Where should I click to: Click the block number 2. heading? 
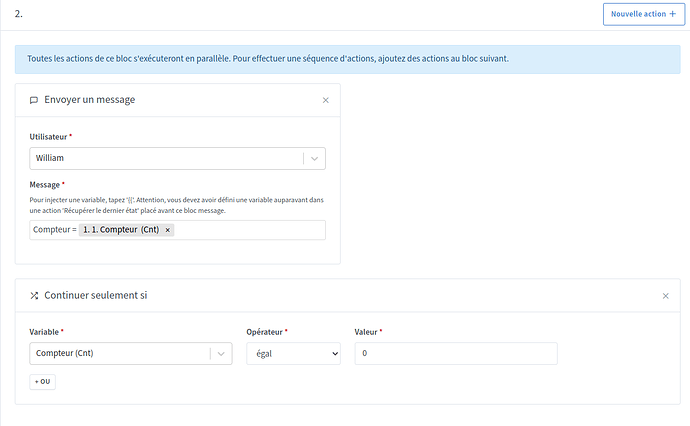pos(19,15)
